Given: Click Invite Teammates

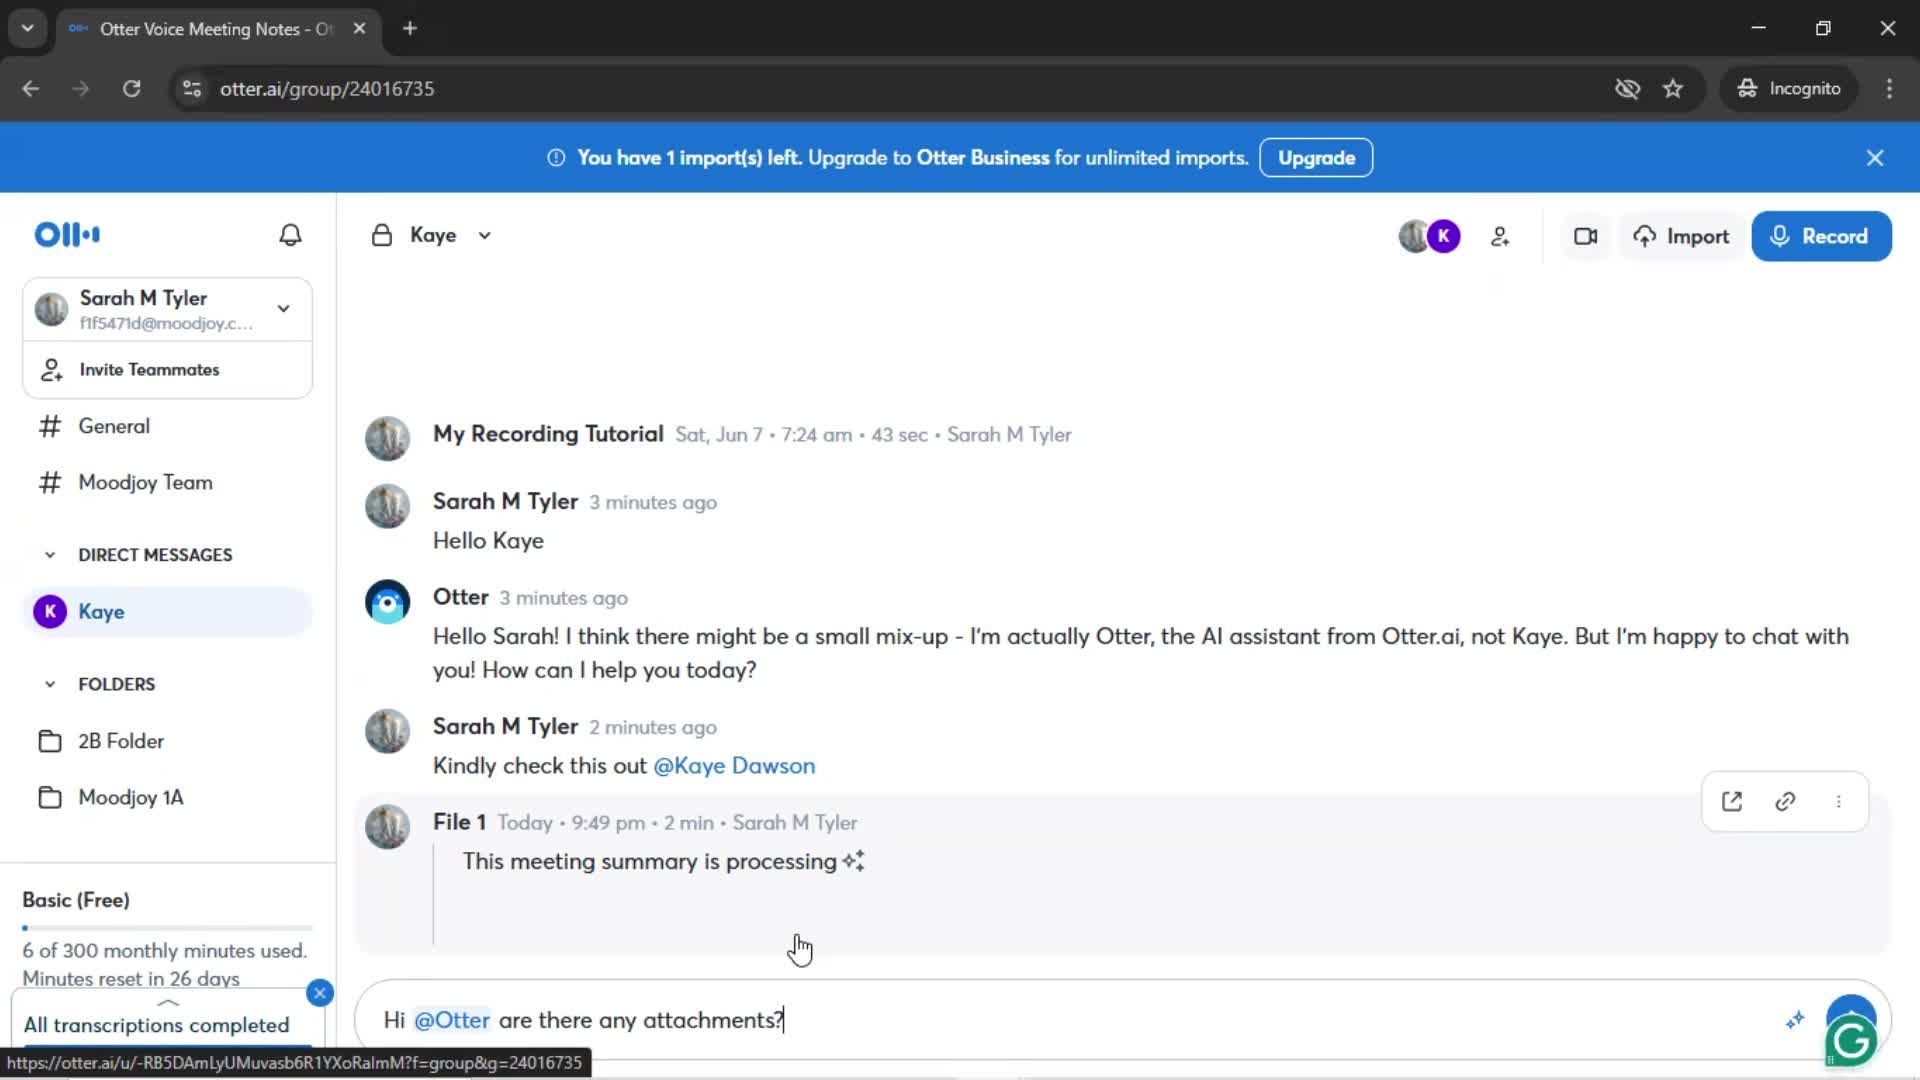Looking at the screenshot, I should pos(168,370).
